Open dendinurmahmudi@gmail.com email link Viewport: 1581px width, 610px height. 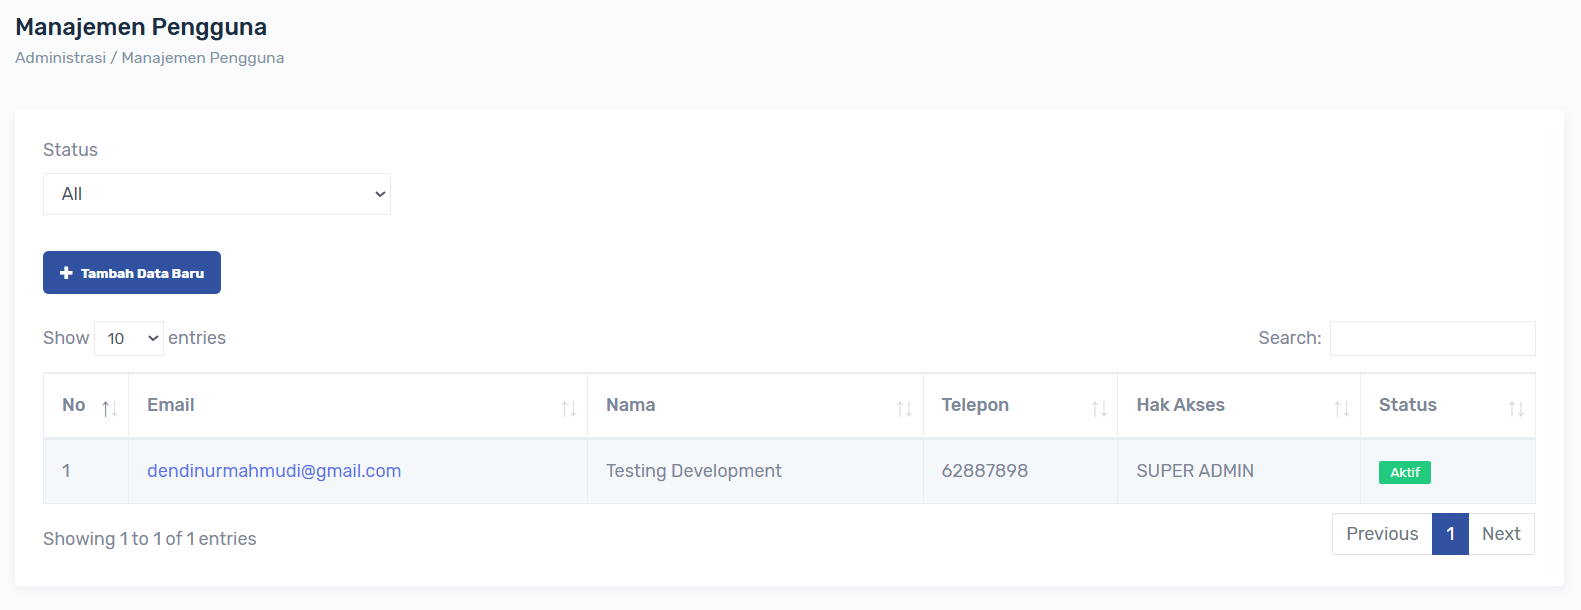(274, 471)
